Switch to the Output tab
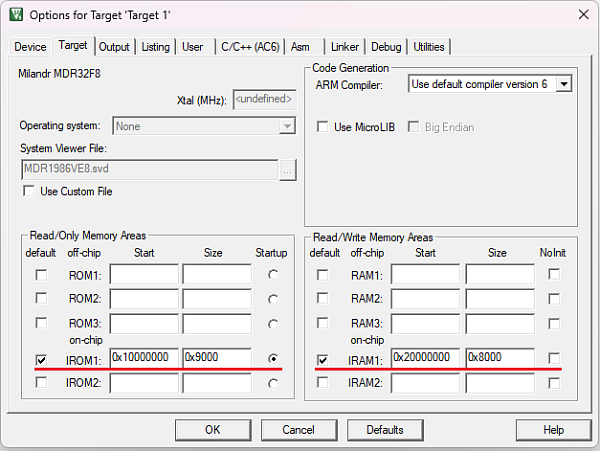Image resolution: width=600 pixels, height=451 pixels. pyautogui.click(x=114, y=47)
